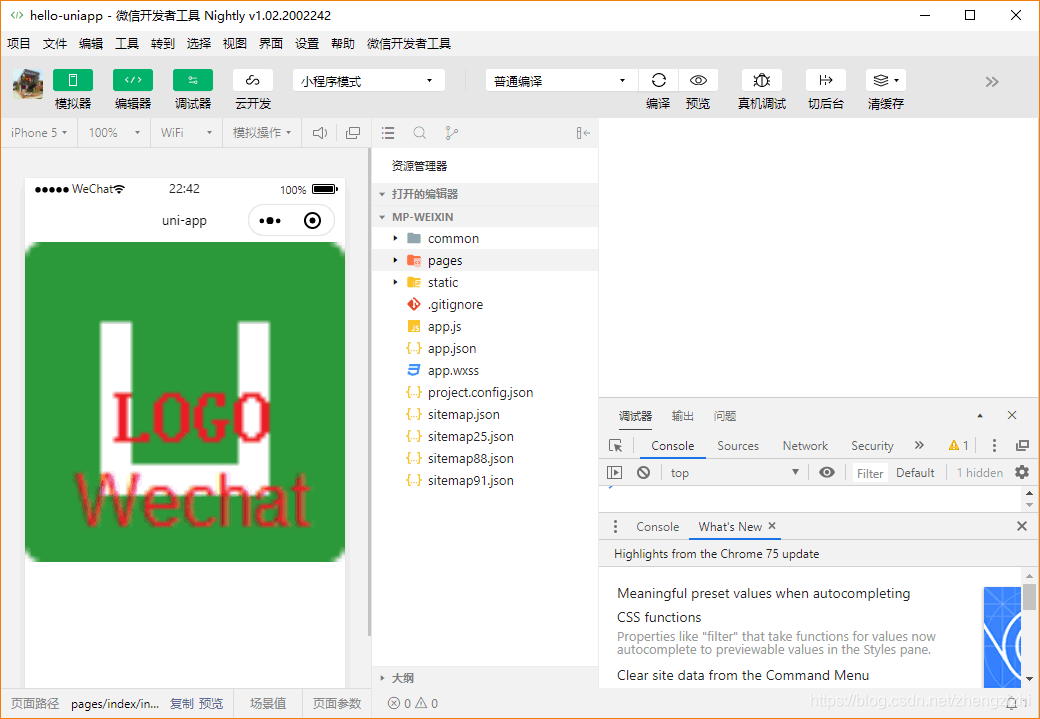Image resolution: width=1040 pixels, height=719 pixels.
Task: Open the 100% zoom dropdown
Action: tap(115, 133)
